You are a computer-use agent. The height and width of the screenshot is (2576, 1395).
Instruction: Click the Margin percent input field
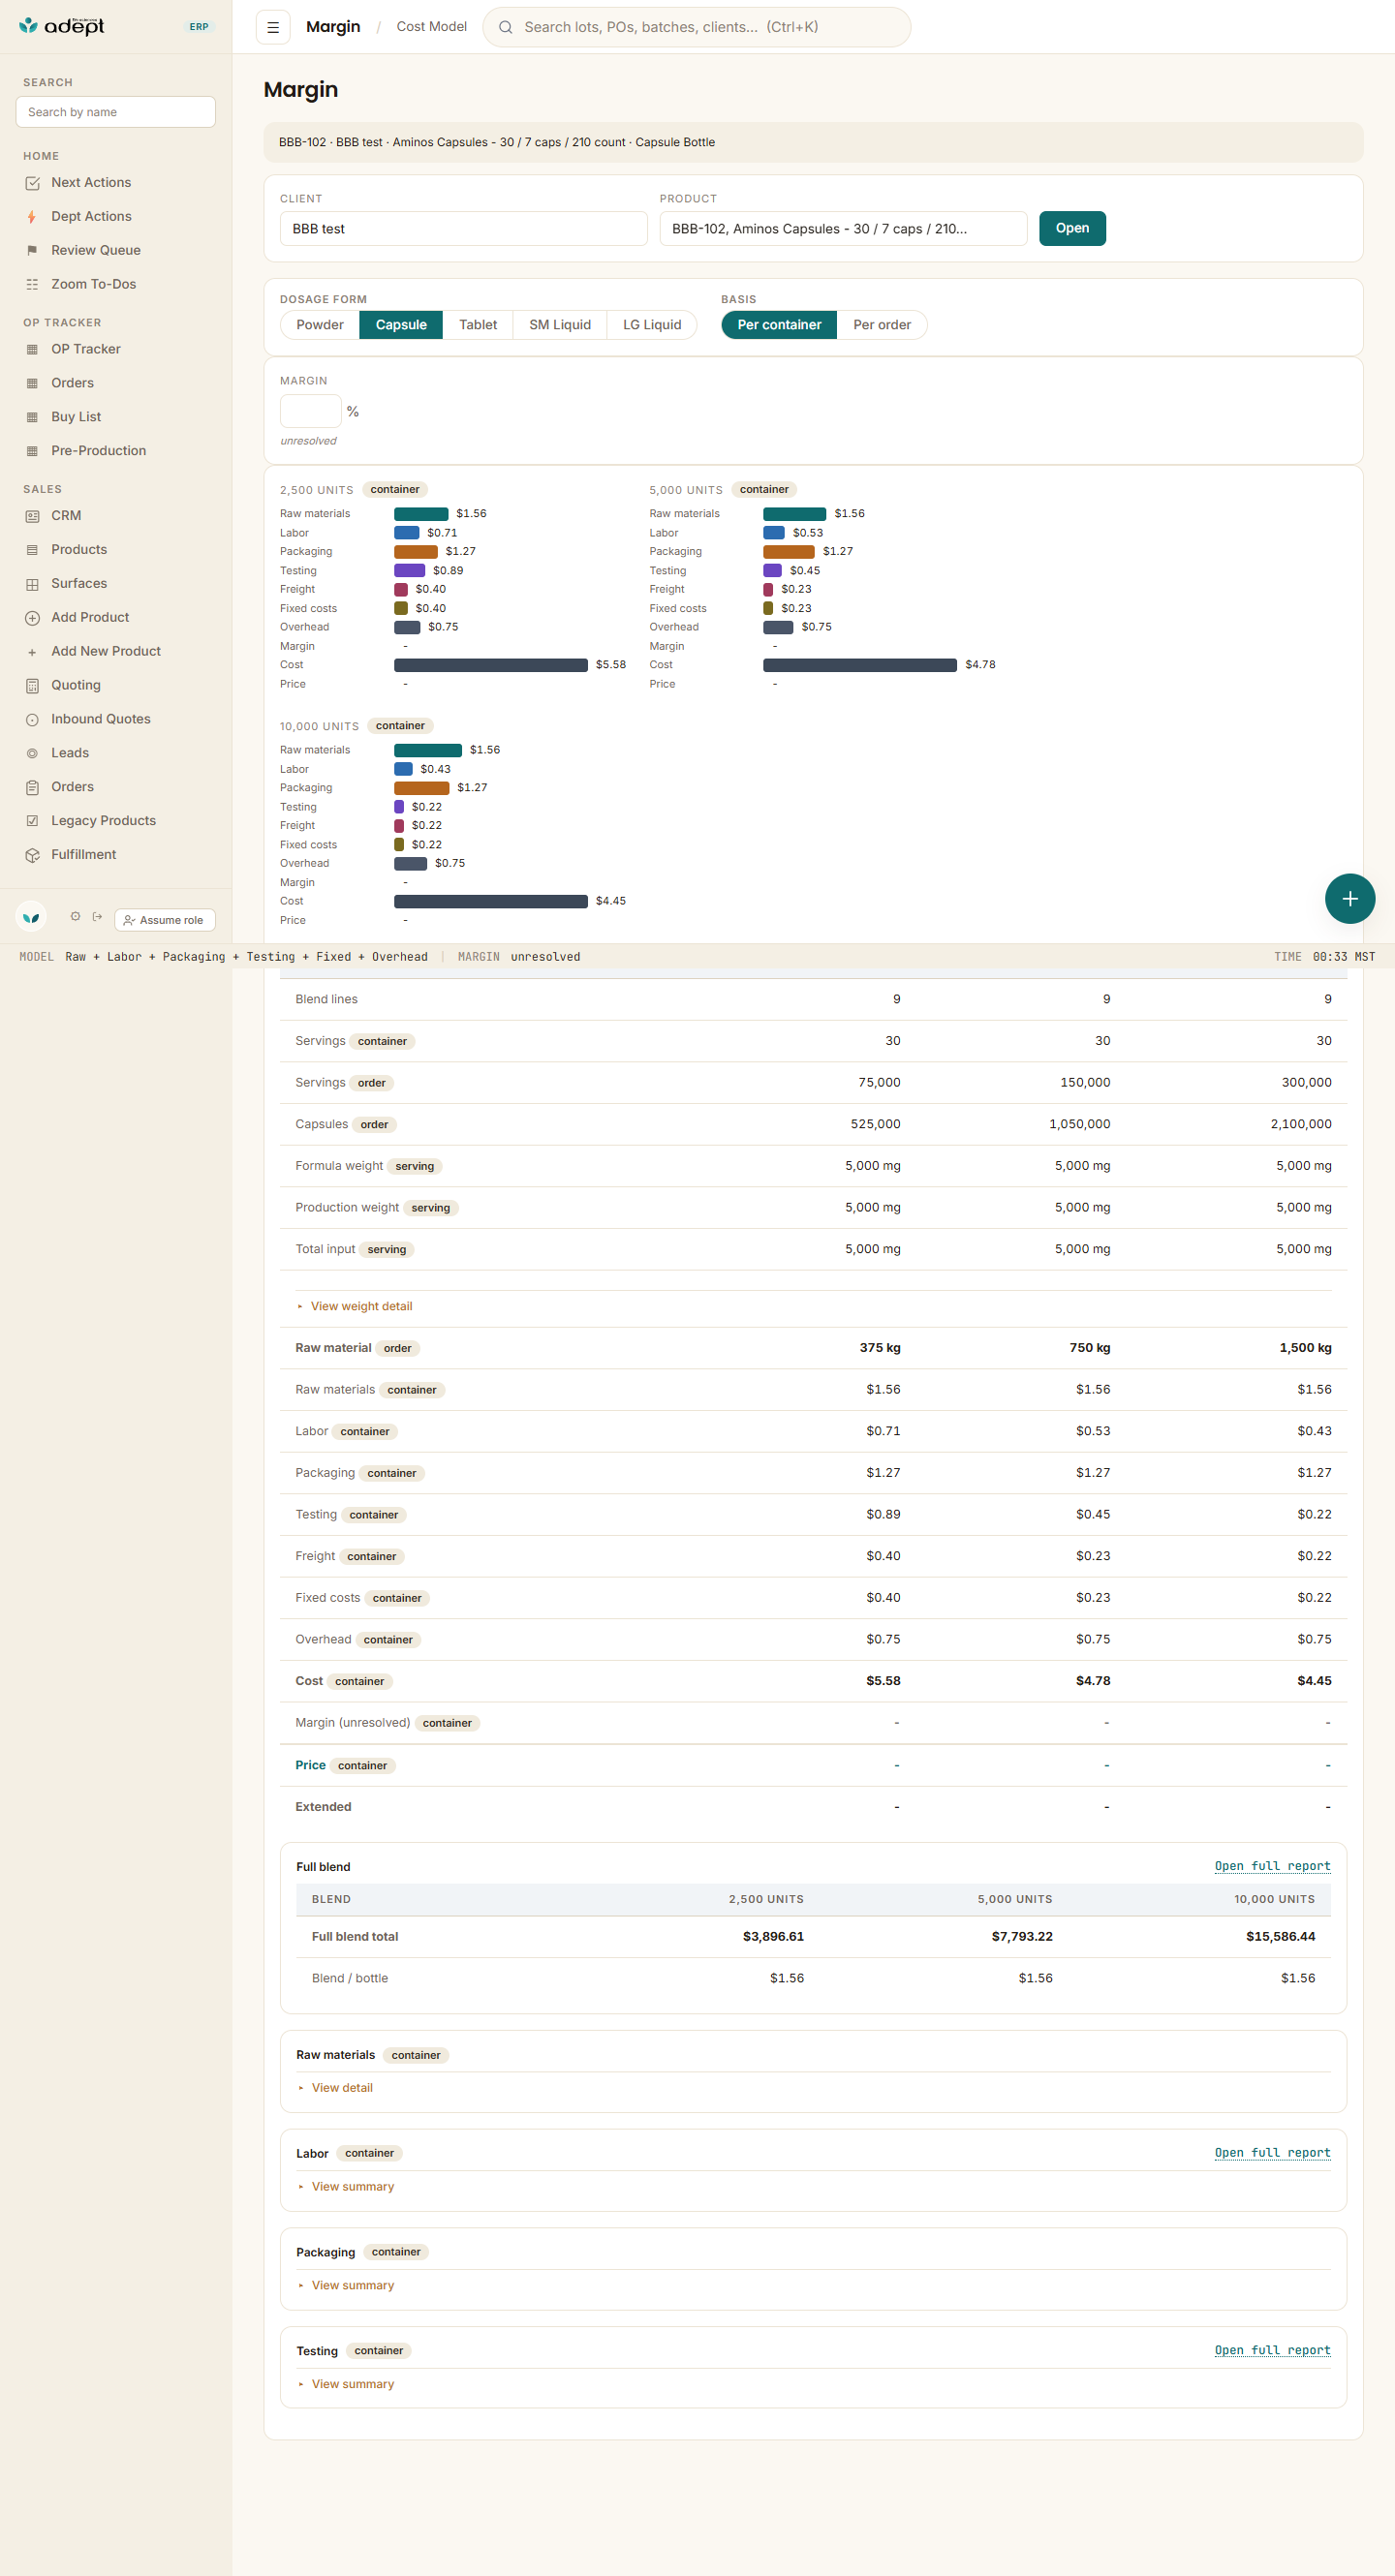click(311, 412)
